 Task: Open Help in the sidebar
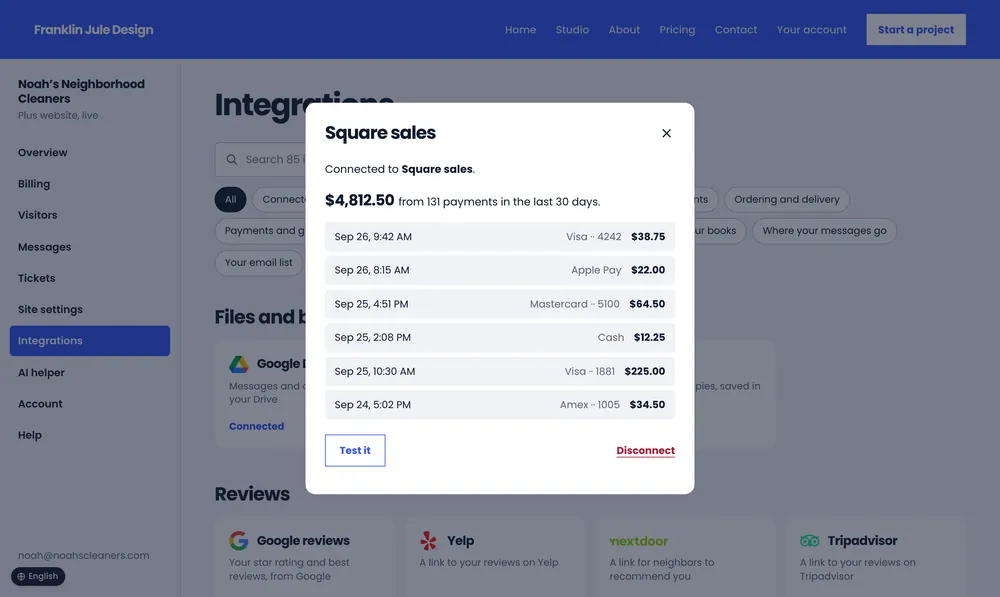[x=30, y=435]
